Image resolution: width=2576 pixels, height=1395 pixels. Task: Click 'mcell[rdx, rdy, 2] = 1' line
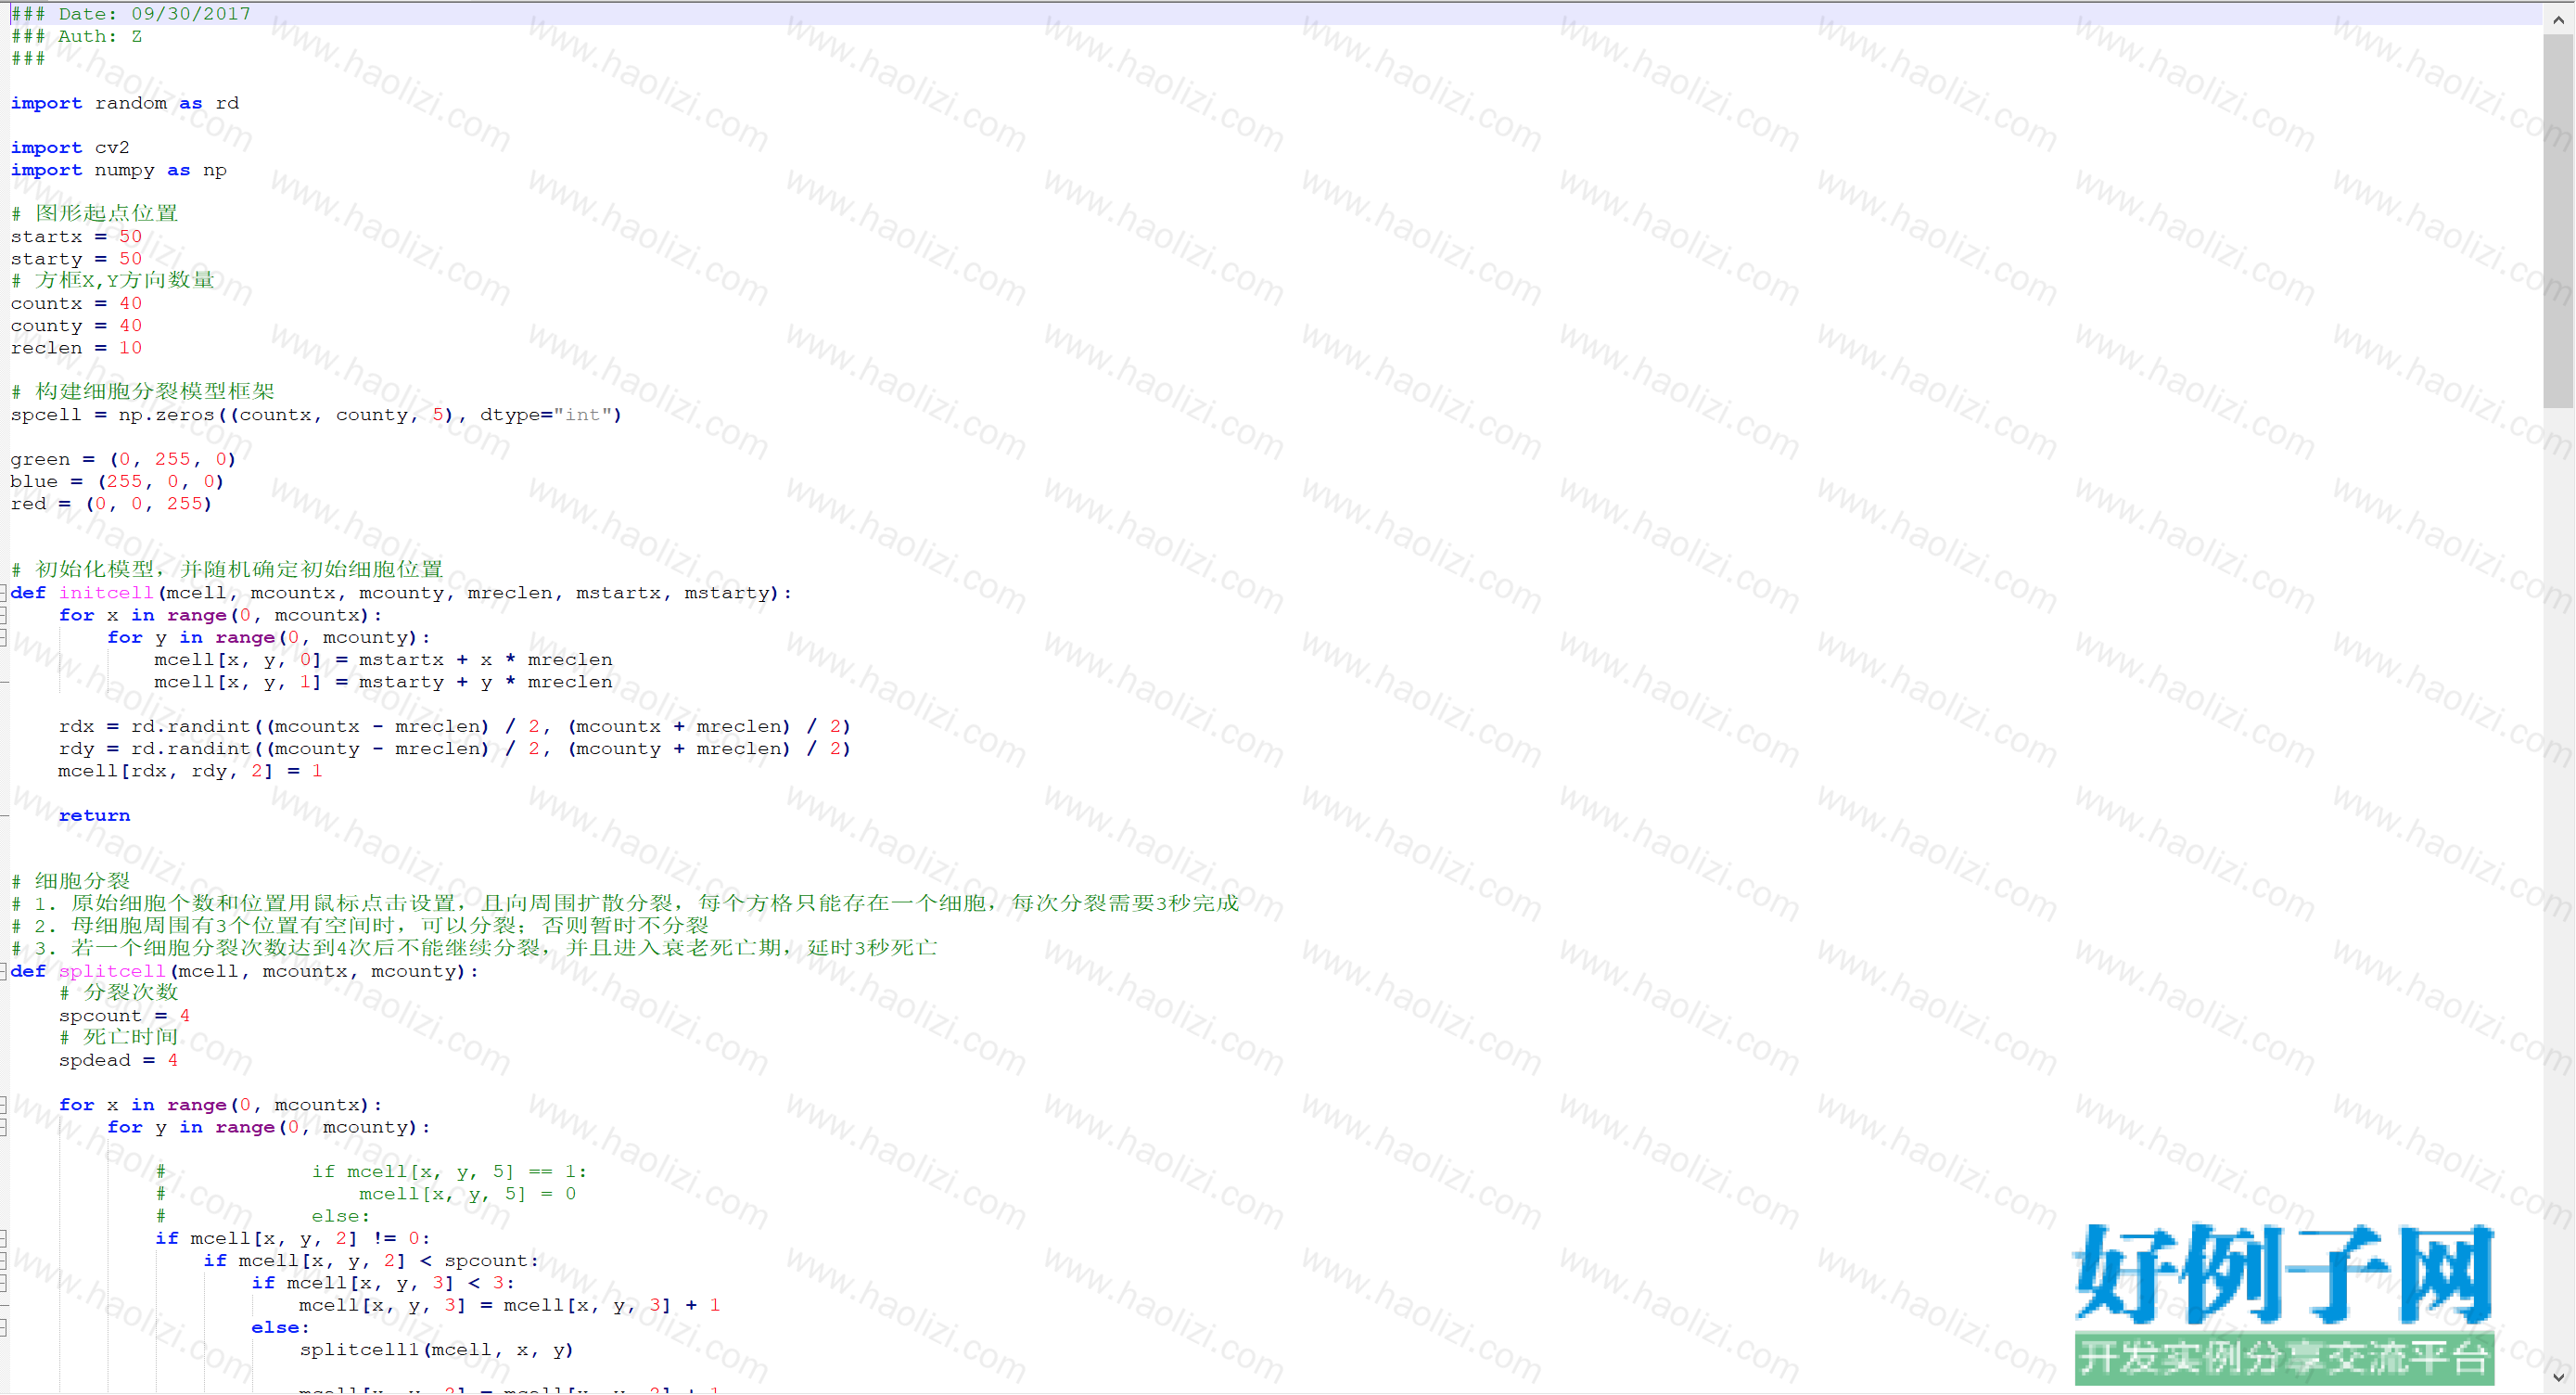(190, 771)
